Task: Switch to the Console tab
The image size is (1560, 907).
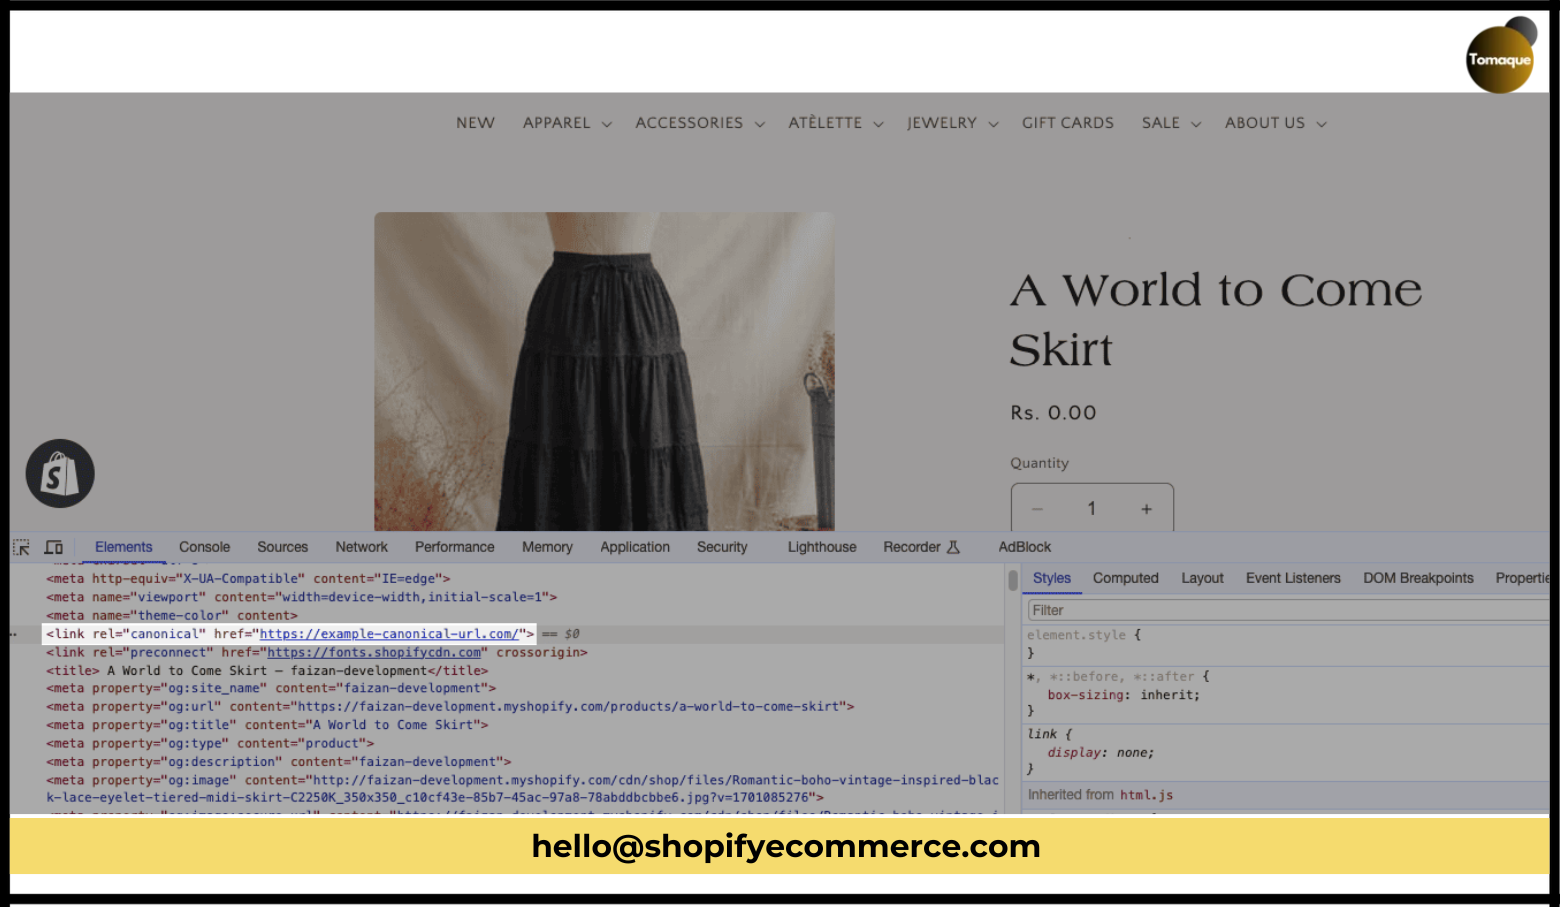Action: [204, 547]
